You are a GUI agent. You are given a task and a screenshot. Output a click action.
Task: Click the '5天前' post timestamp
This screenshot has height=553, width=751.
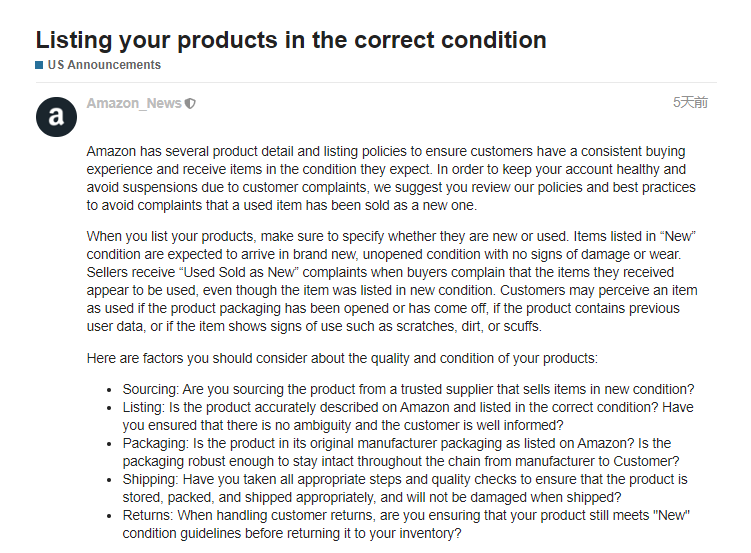pyautogui.click(x=690, y=102)
